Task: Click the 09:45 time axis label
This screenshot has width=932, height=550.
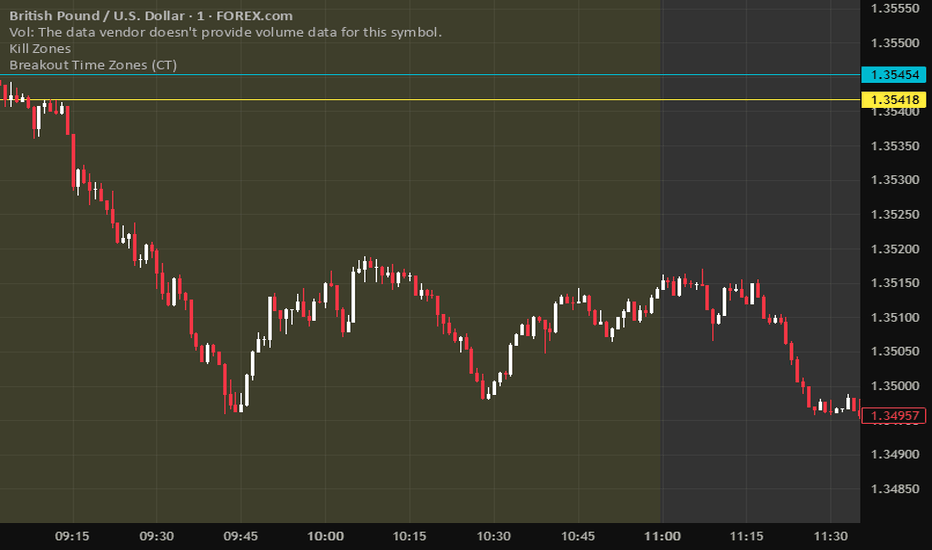Action: (241, 536)
